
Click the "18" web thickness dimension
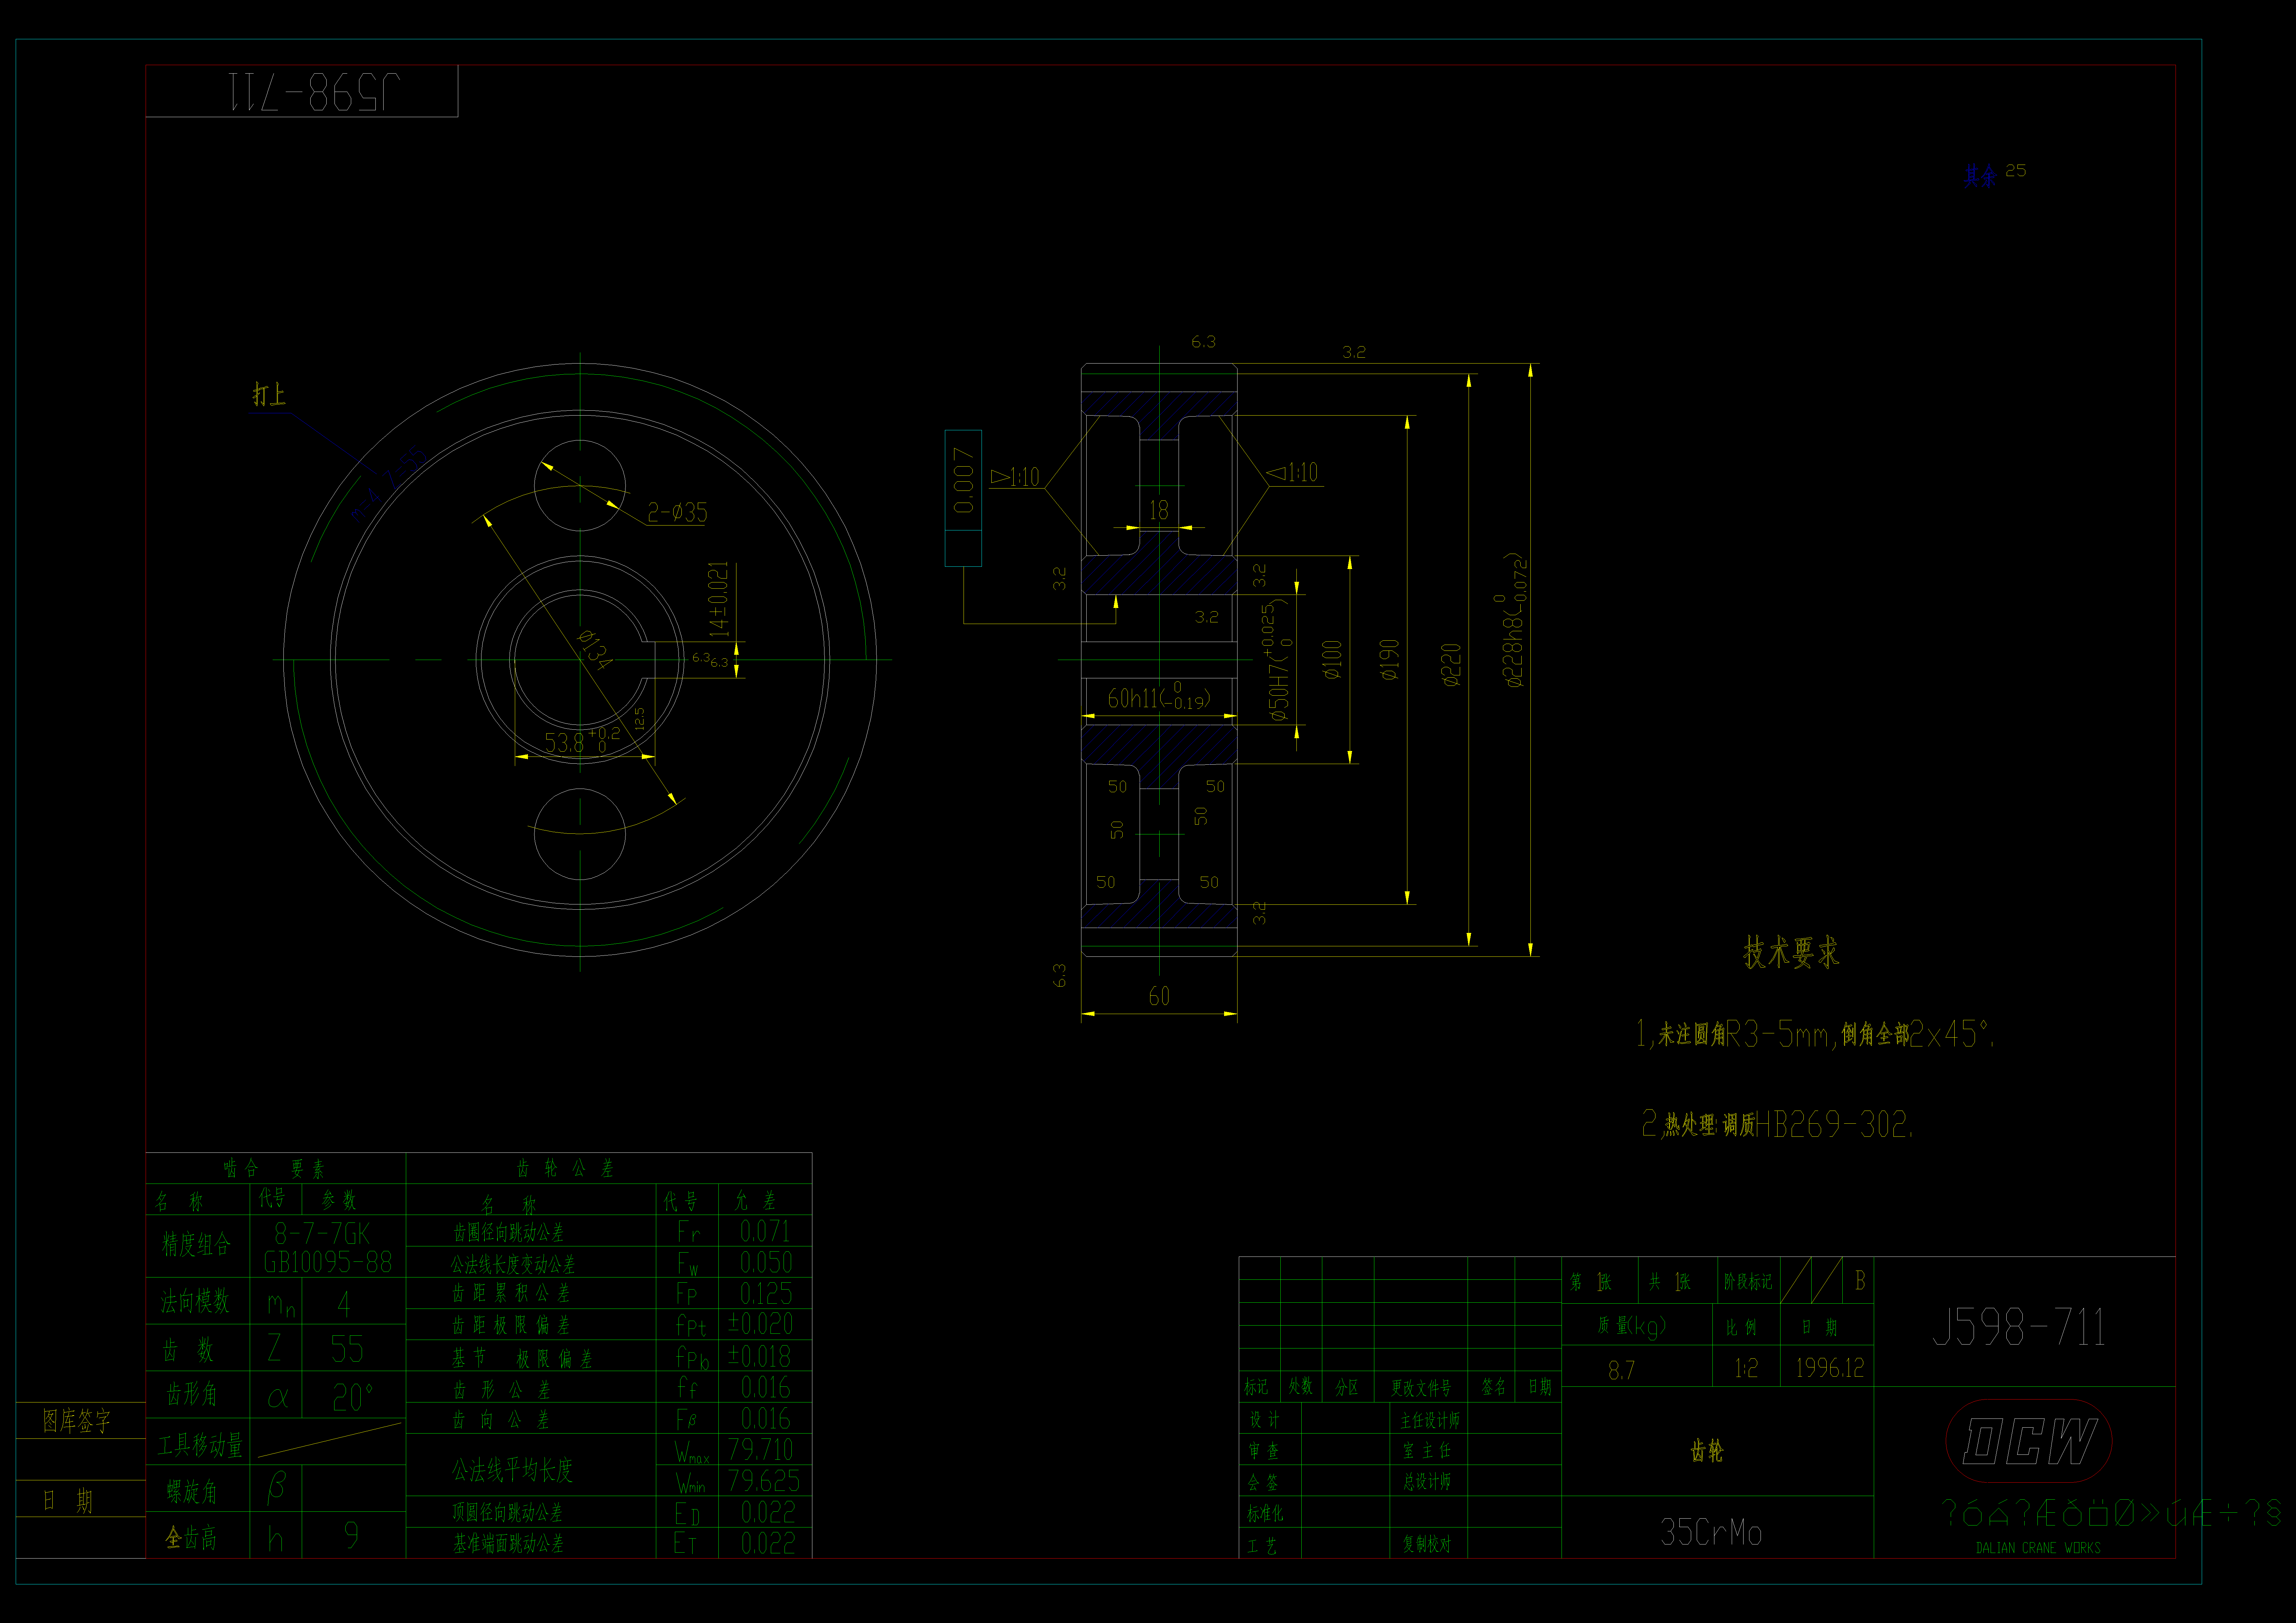coord(1159,510)
